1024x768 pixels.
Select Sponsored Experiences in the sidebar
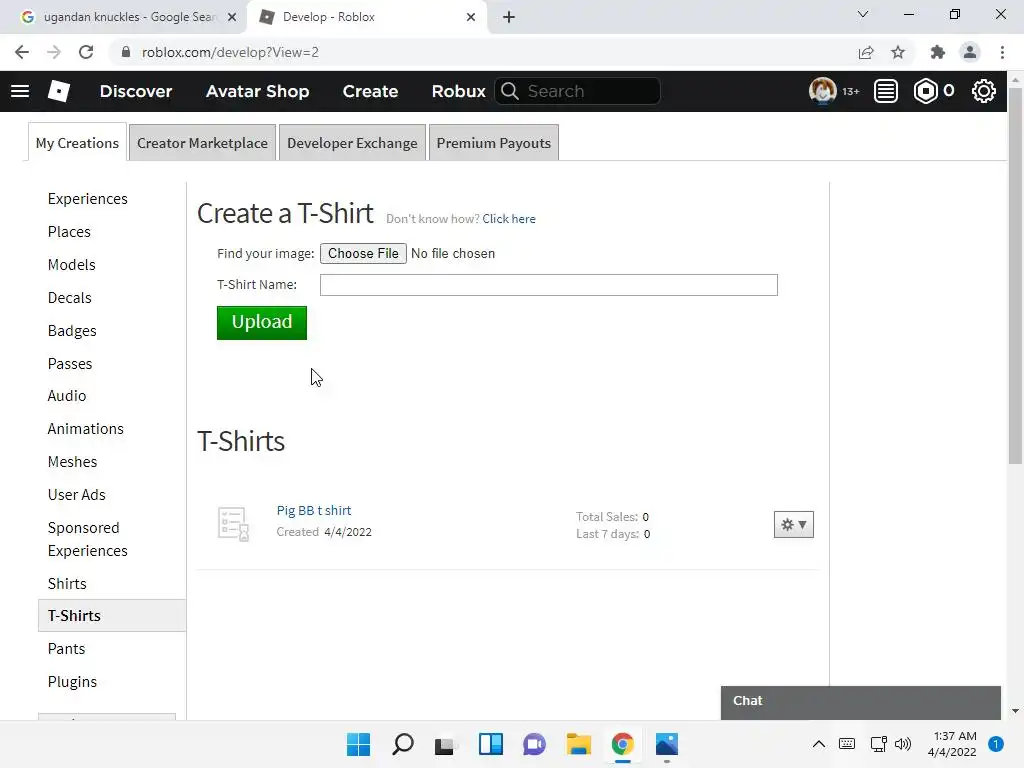tap(88, 539)
